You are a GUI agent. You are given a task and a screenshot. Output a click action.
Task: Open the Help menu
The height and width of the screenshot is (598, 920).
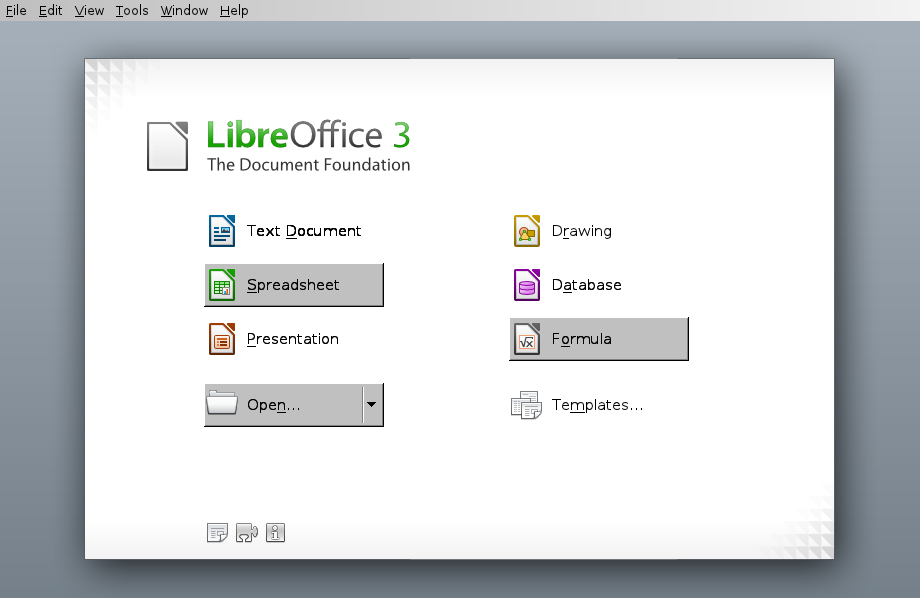pyautogui.click(x=234, y=11)
